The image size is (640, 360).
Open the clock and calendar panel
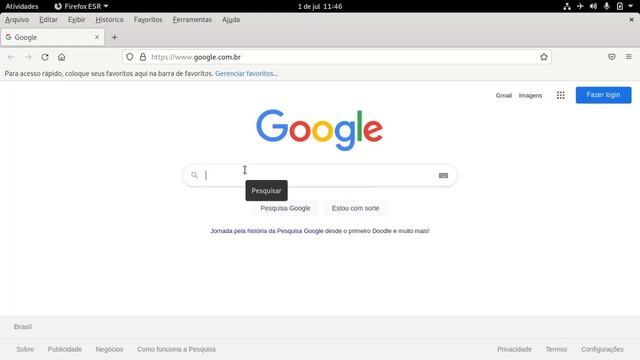click(x=320, y=6)
